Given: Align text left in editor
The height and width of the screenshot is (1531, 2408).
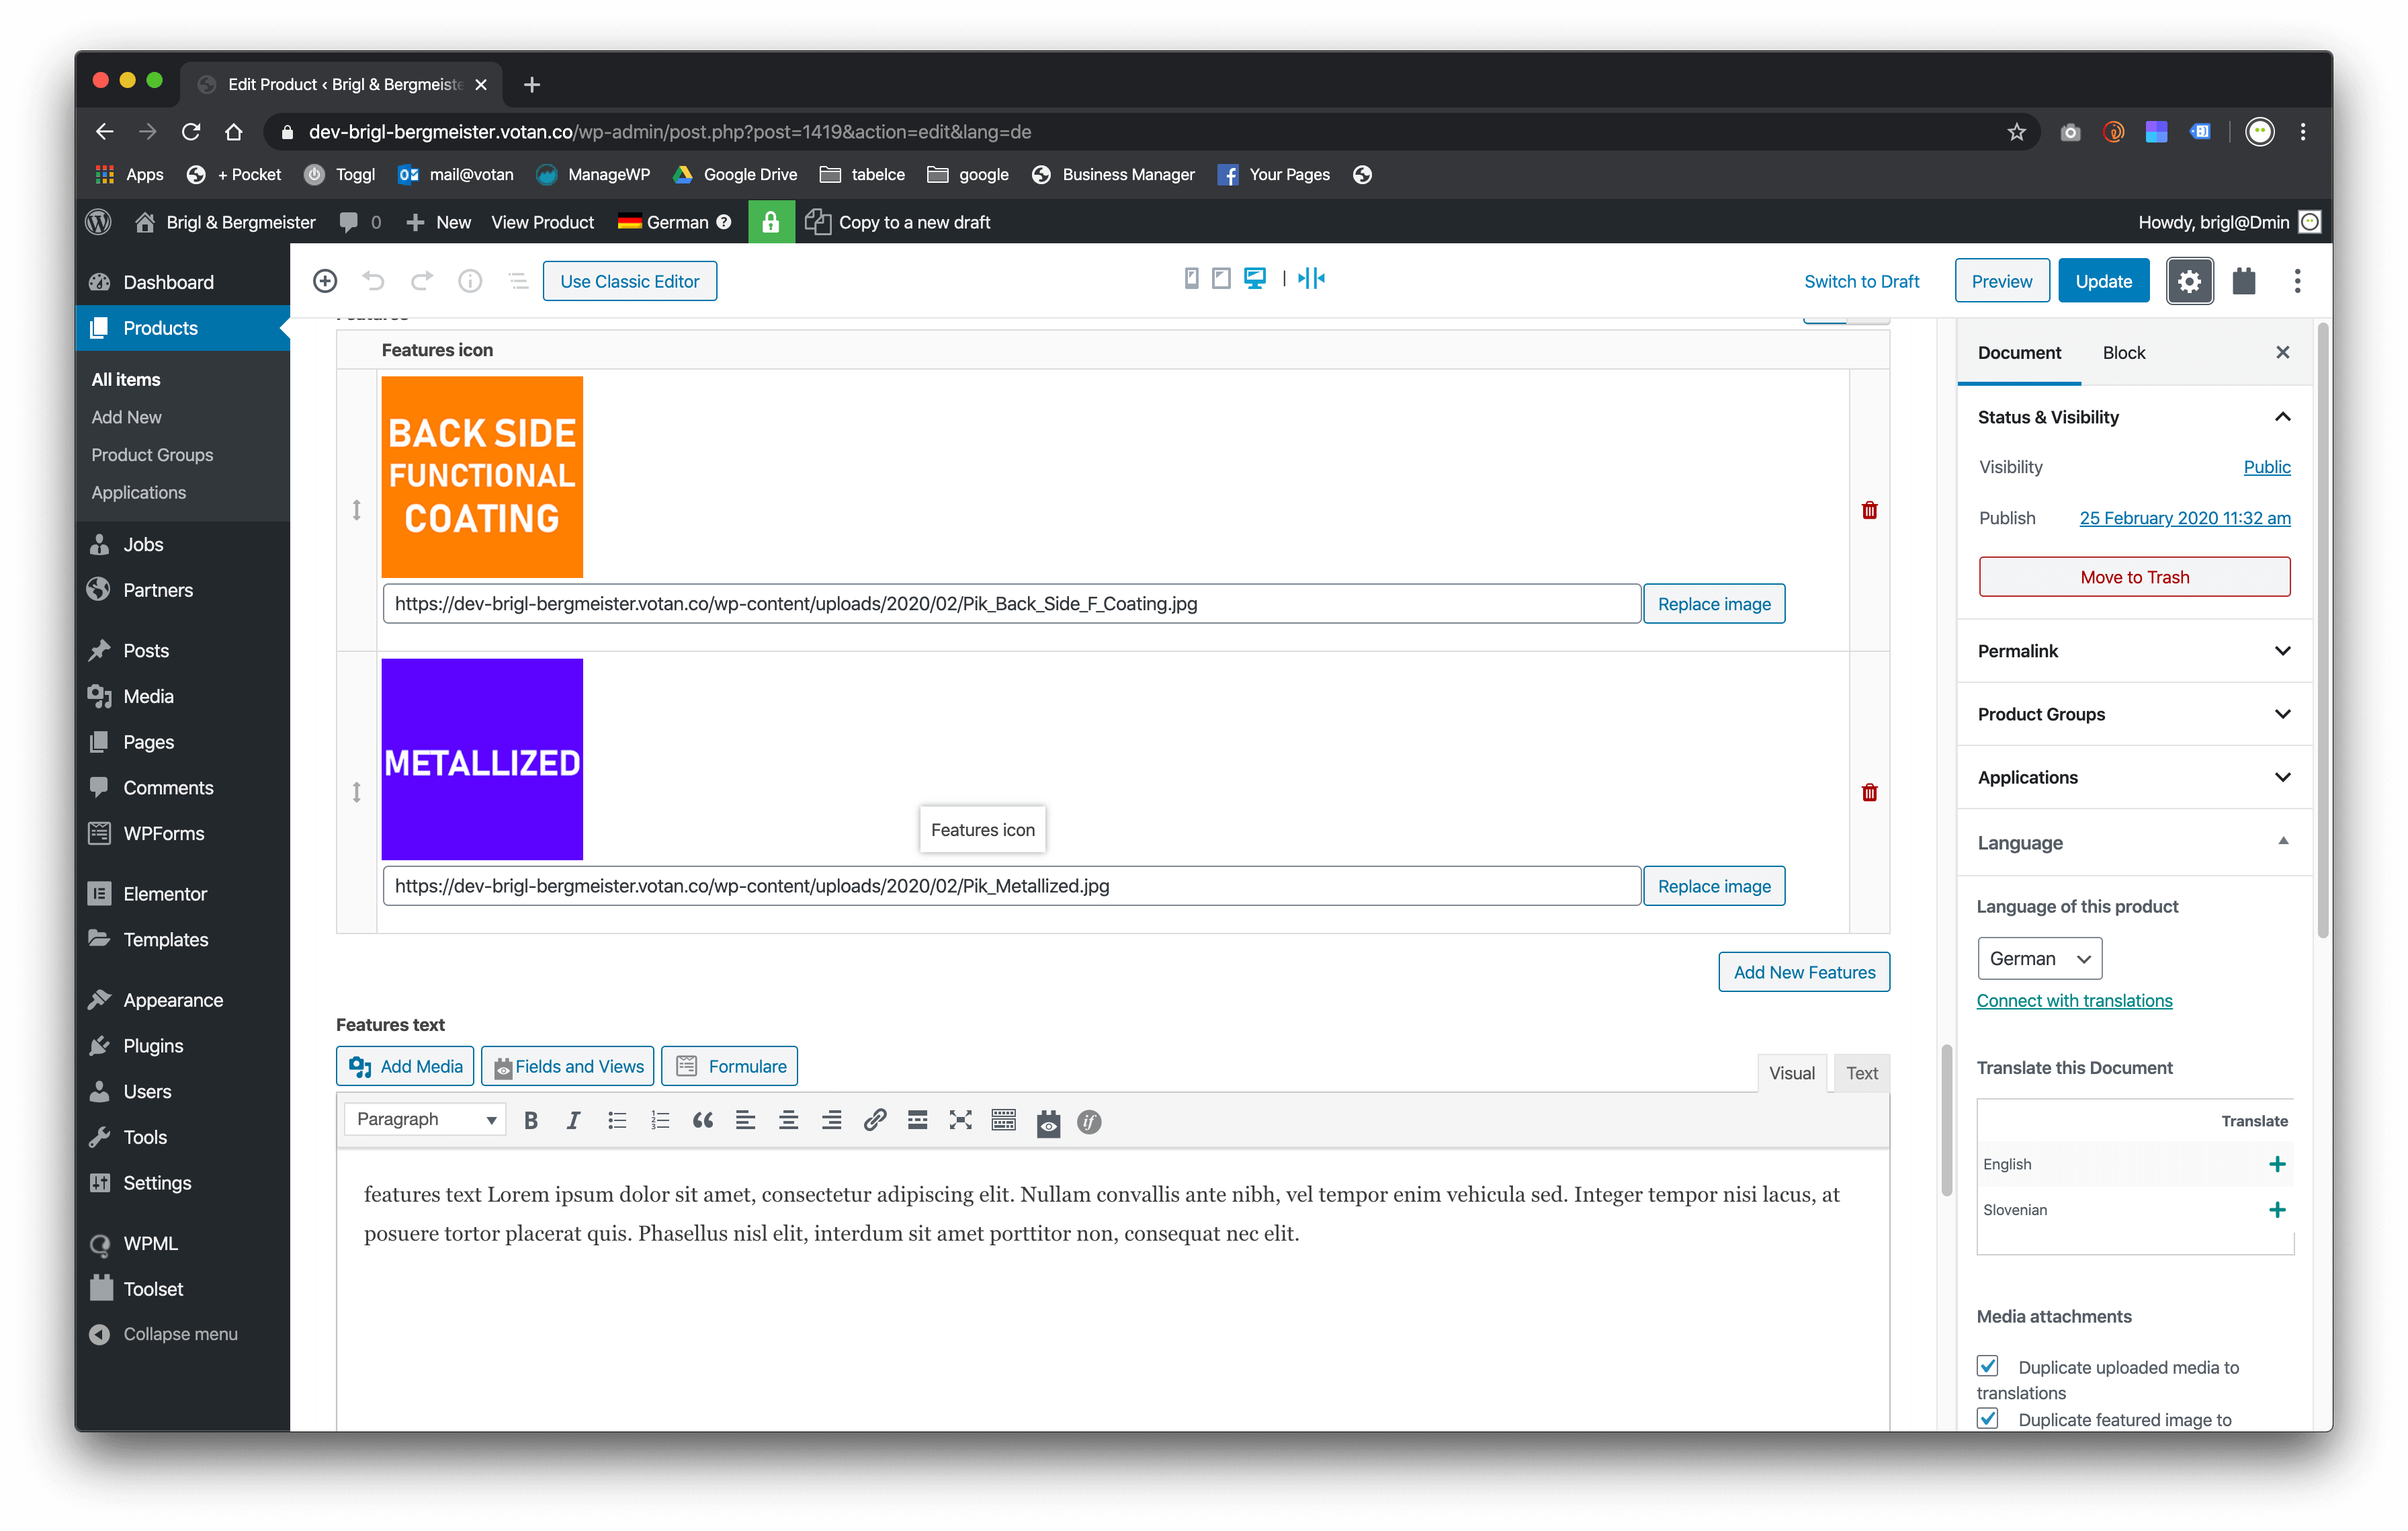Looking at the screenshot, I should [745, 1121].
